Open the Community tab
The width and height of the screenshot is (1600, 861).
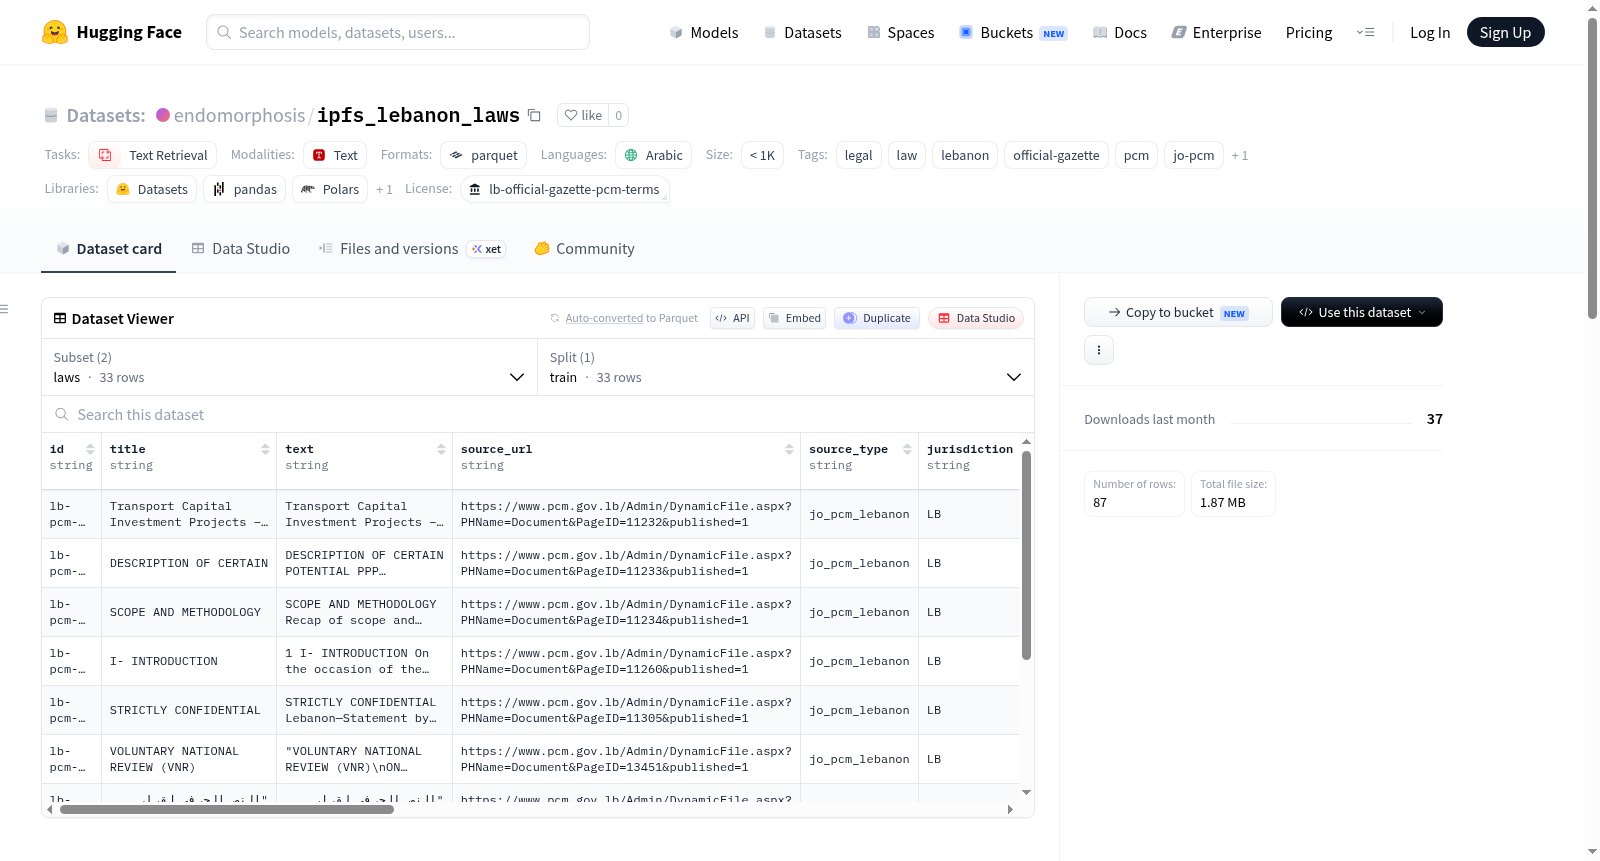pos(584,249)
